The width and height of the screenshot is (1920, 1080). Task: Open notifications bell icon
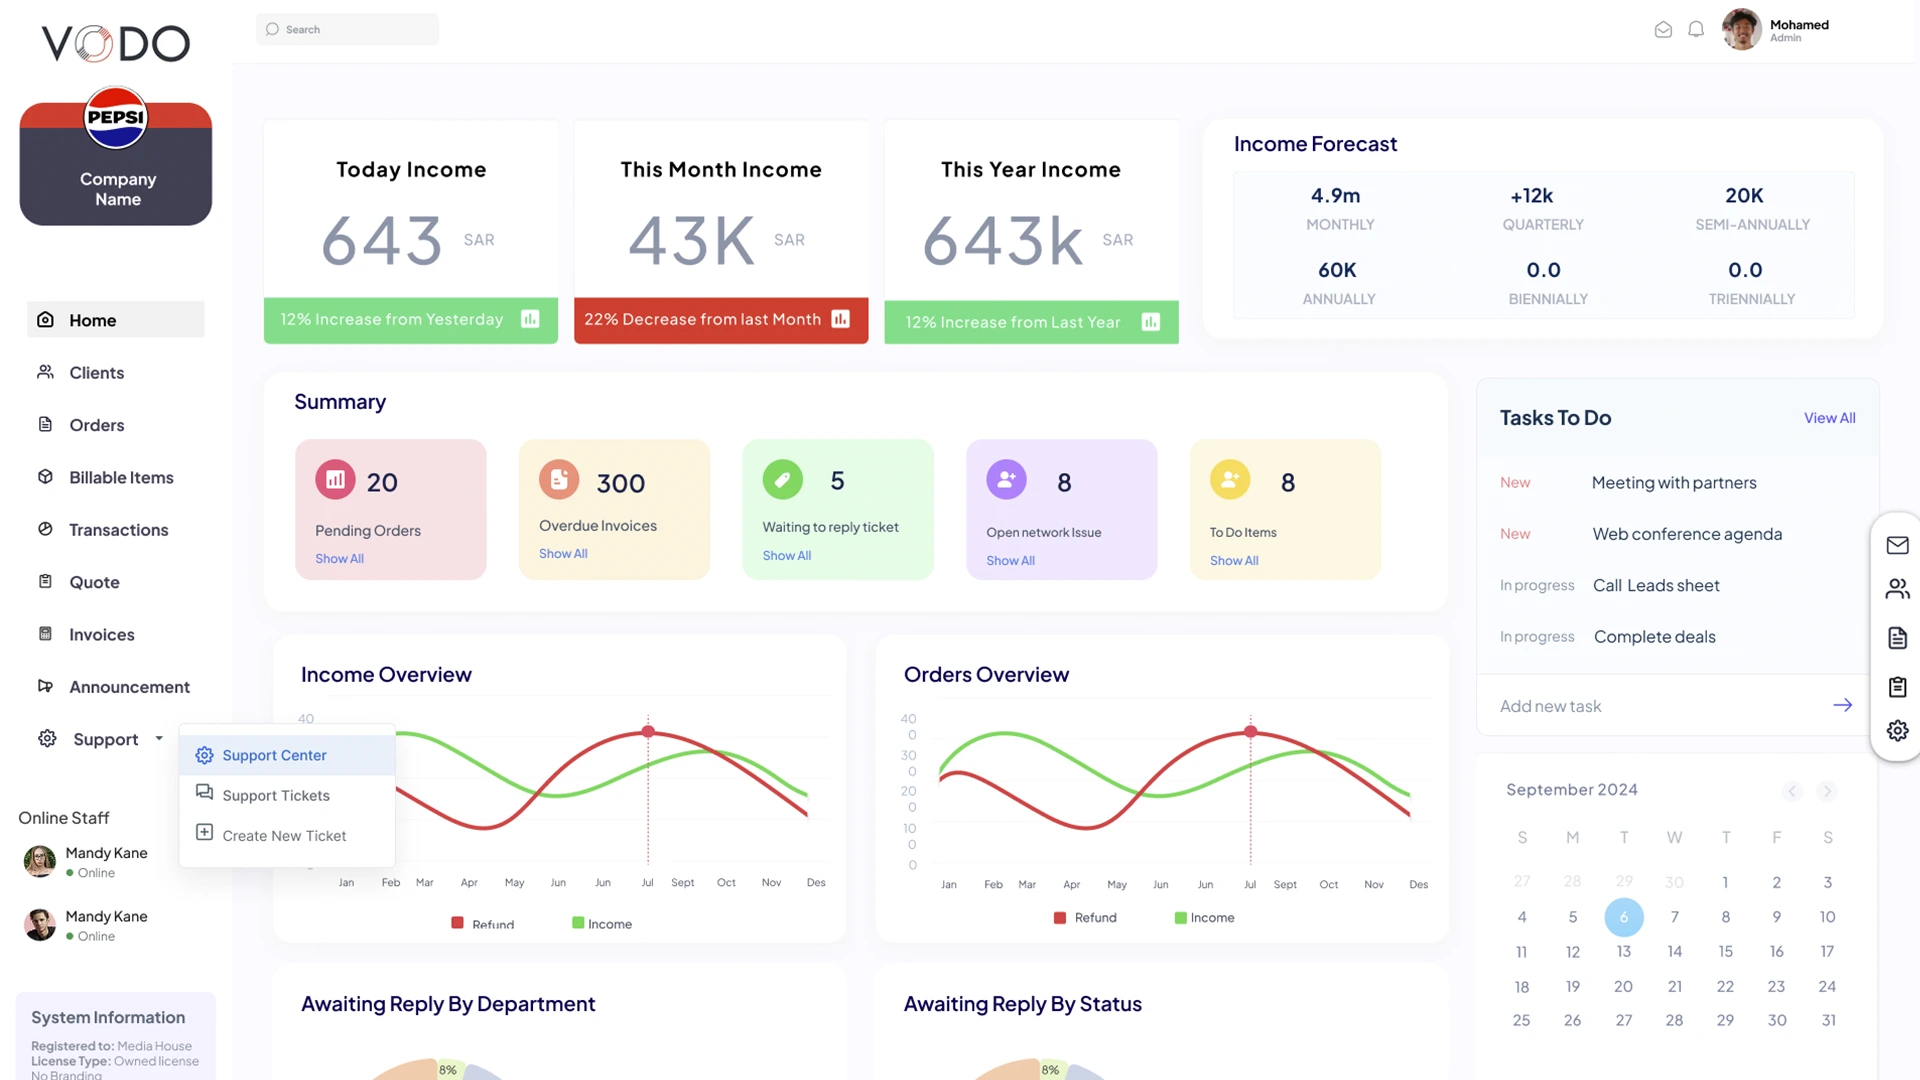coord(1696,30)
